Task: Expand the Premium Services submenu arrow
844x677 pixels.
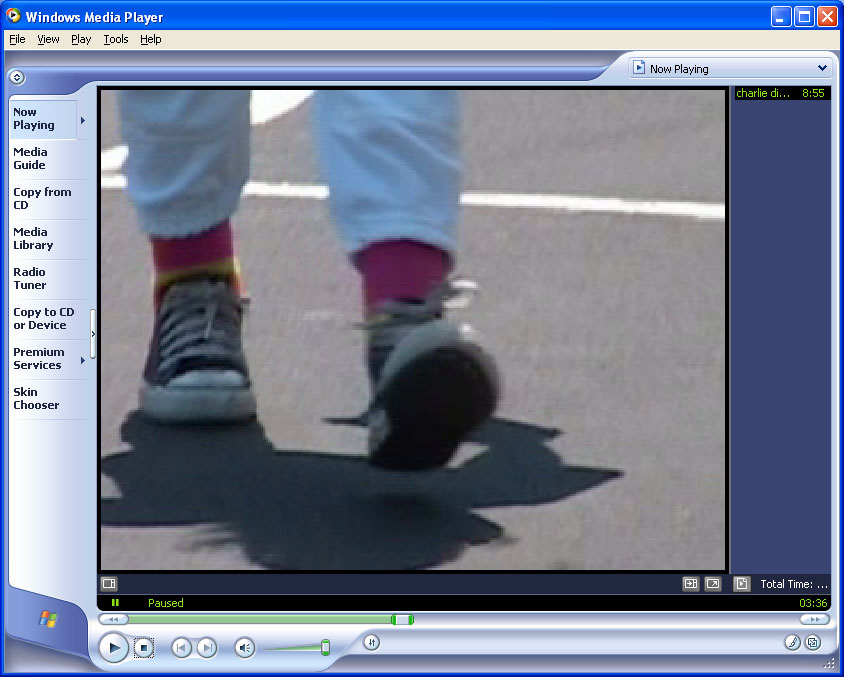Action: [x=83, y=360]
